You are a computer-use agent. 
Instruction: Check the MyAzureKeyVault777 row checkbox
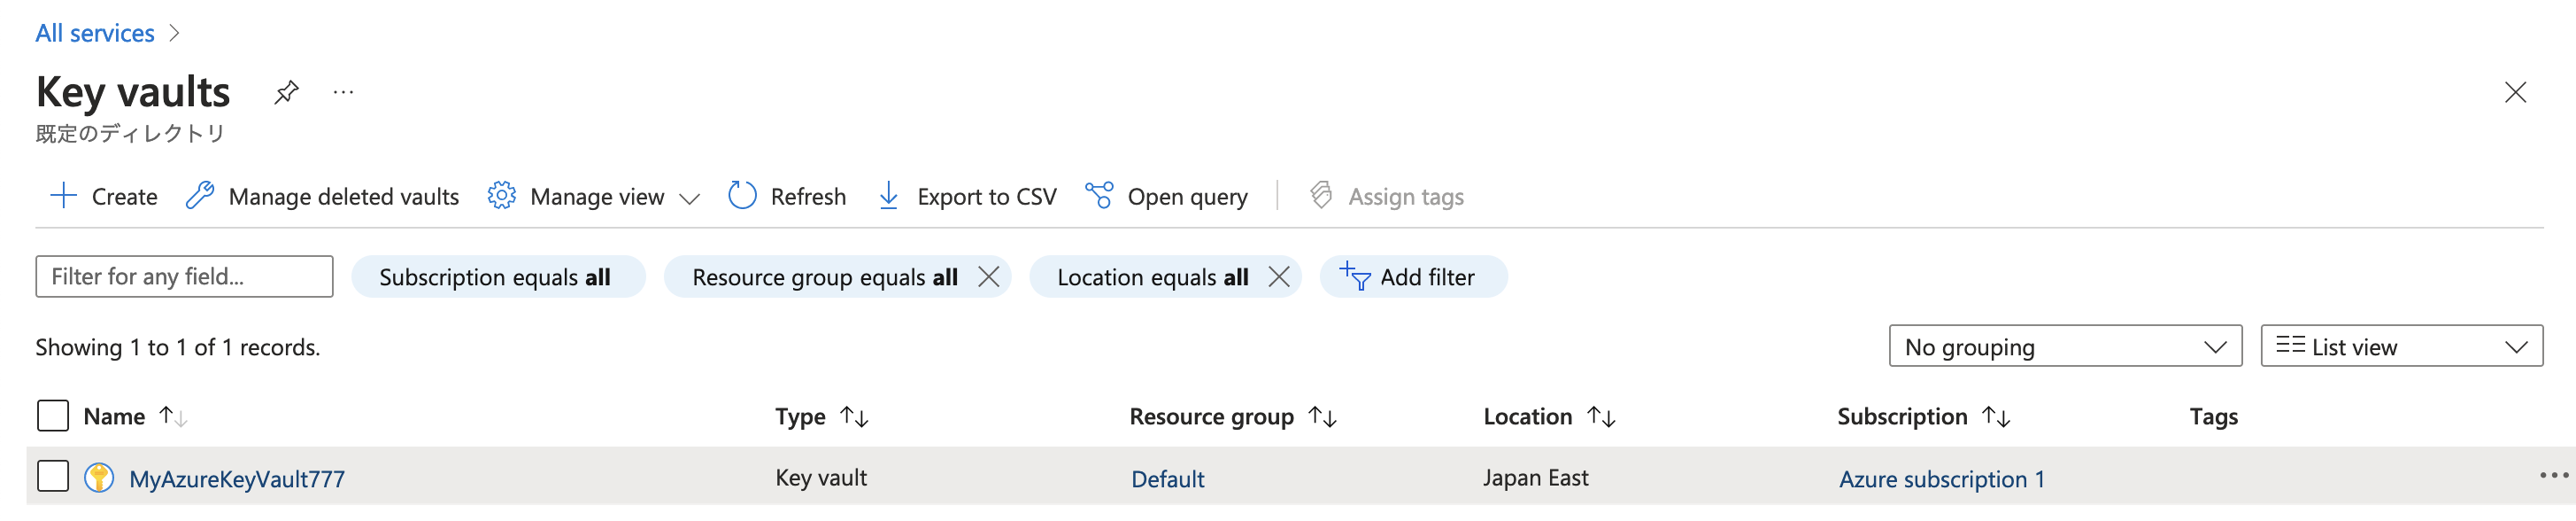[x=53, y=477]
